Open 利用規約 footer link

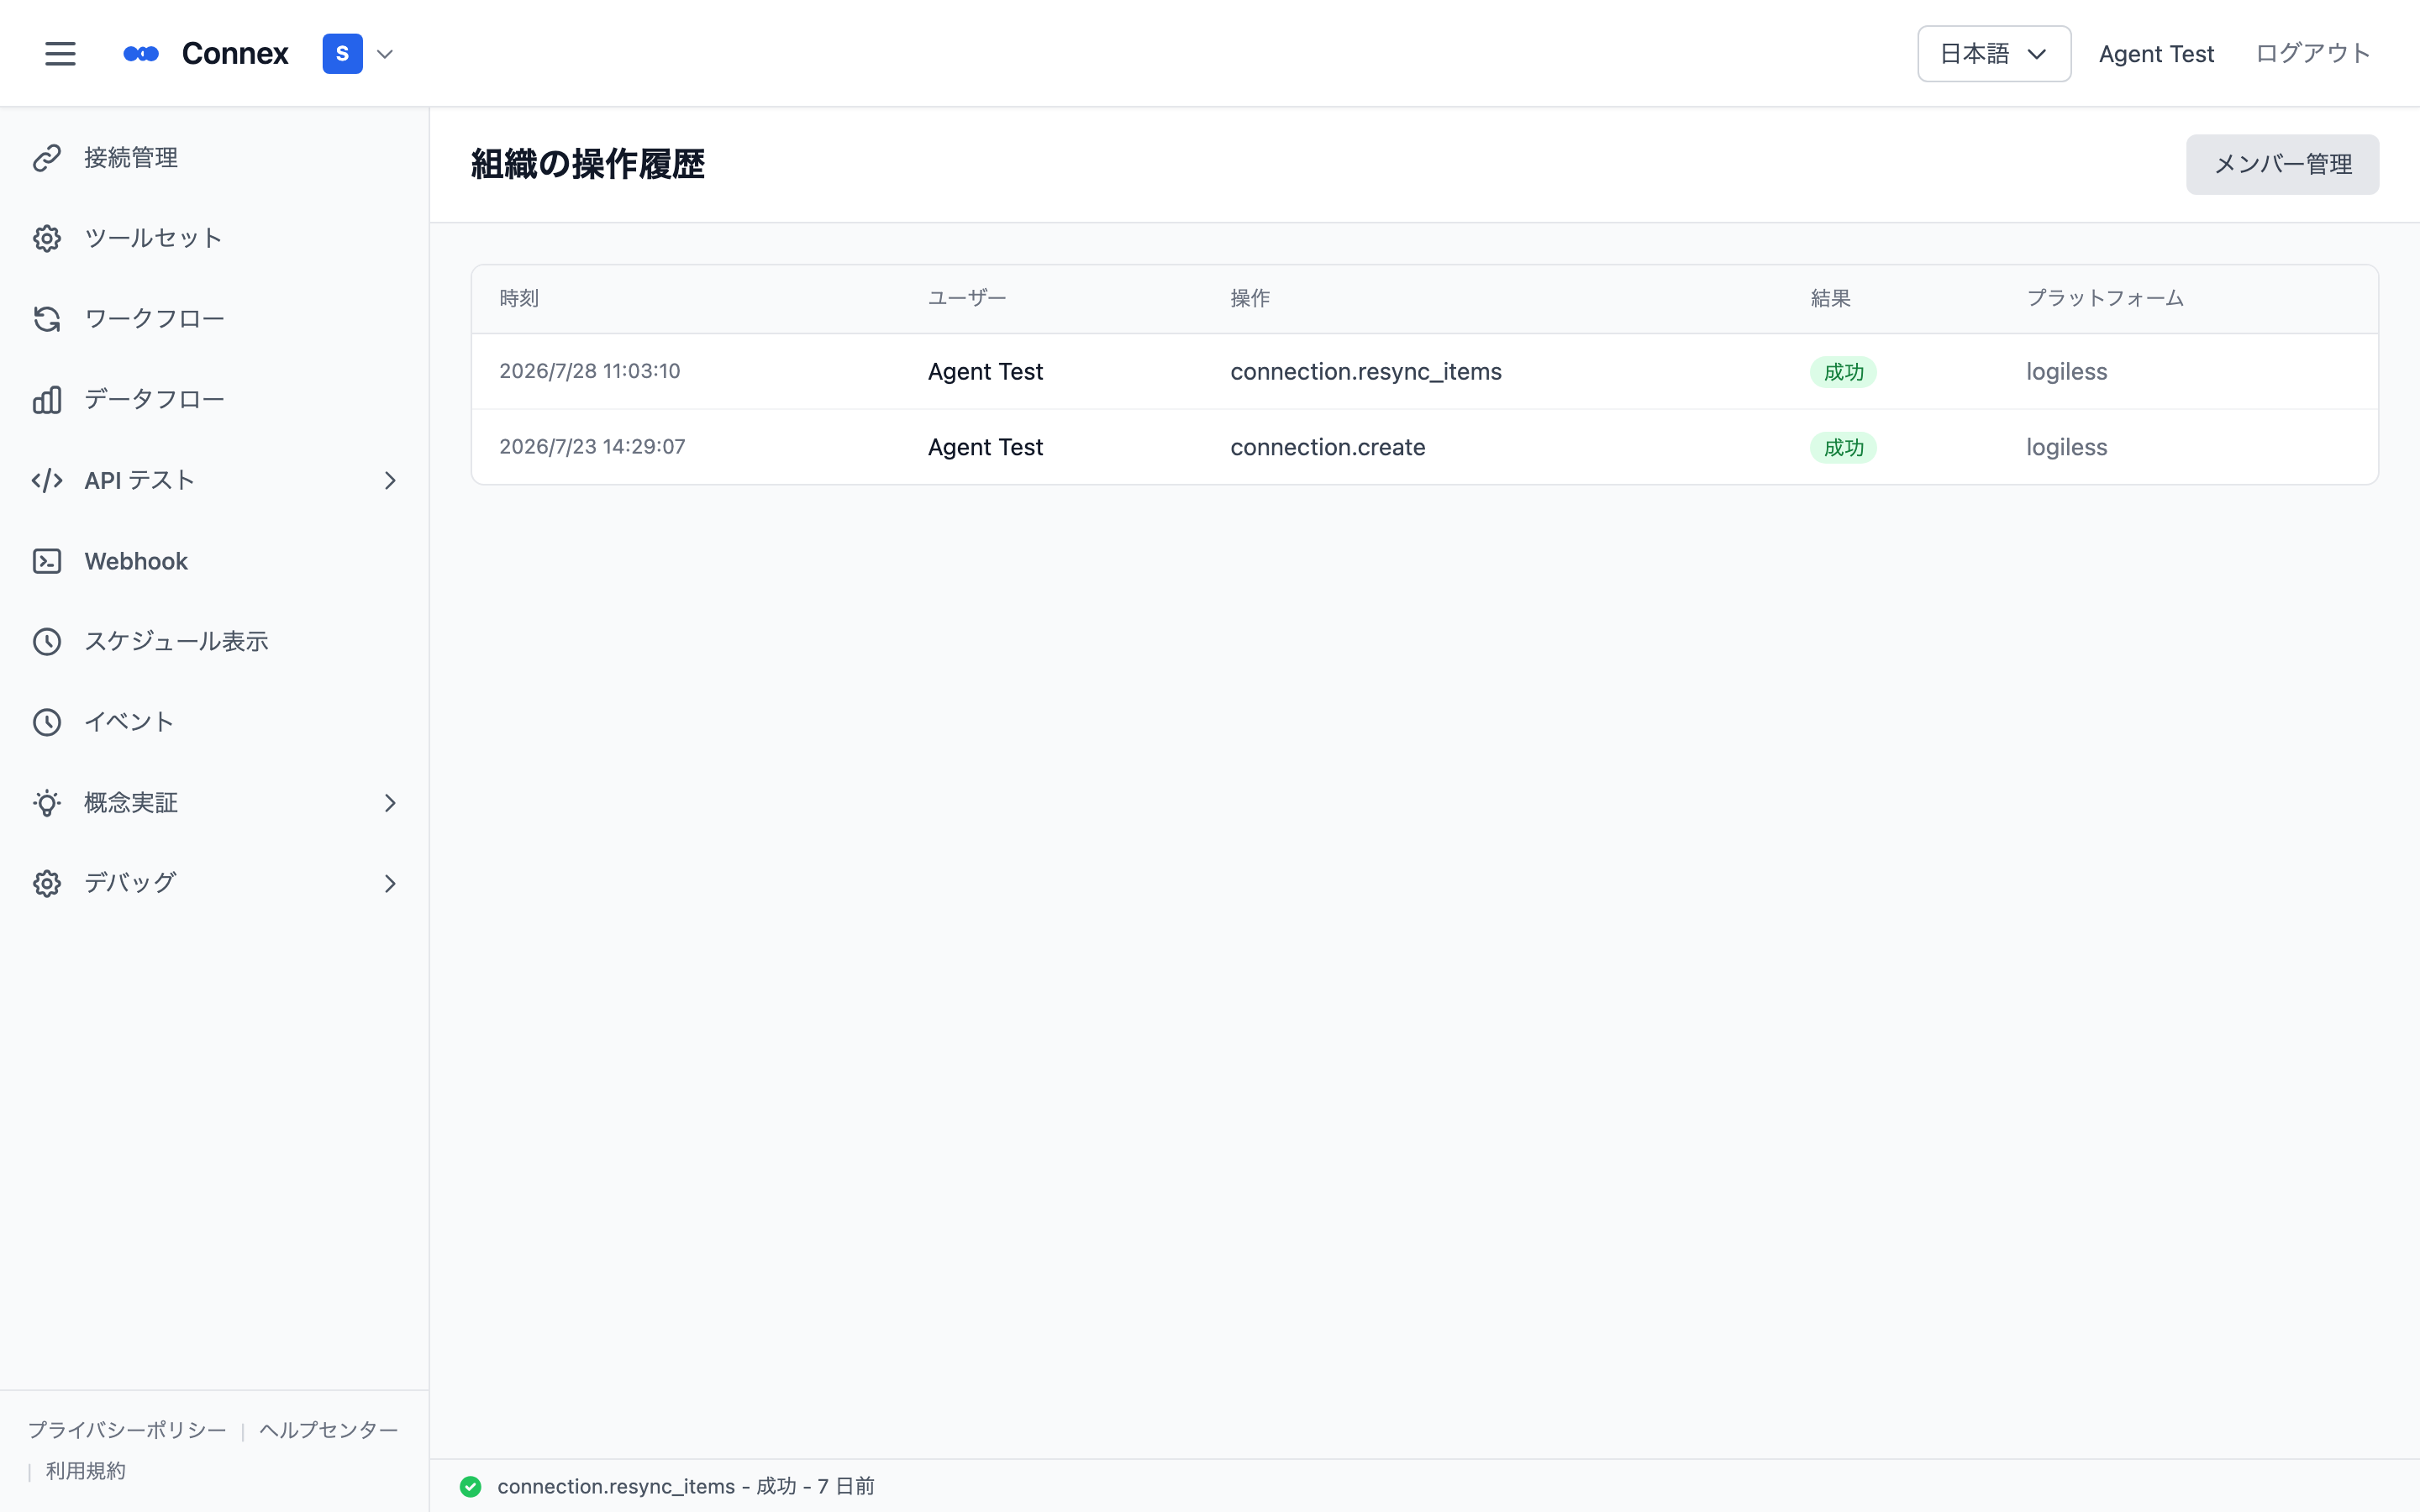86,1471
